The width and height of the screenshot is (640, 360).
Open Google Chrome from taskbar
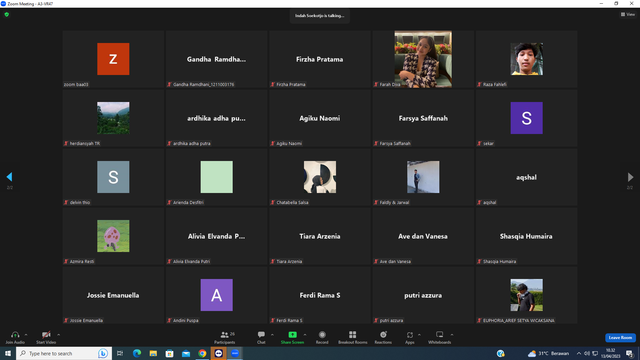pos(202,353)
